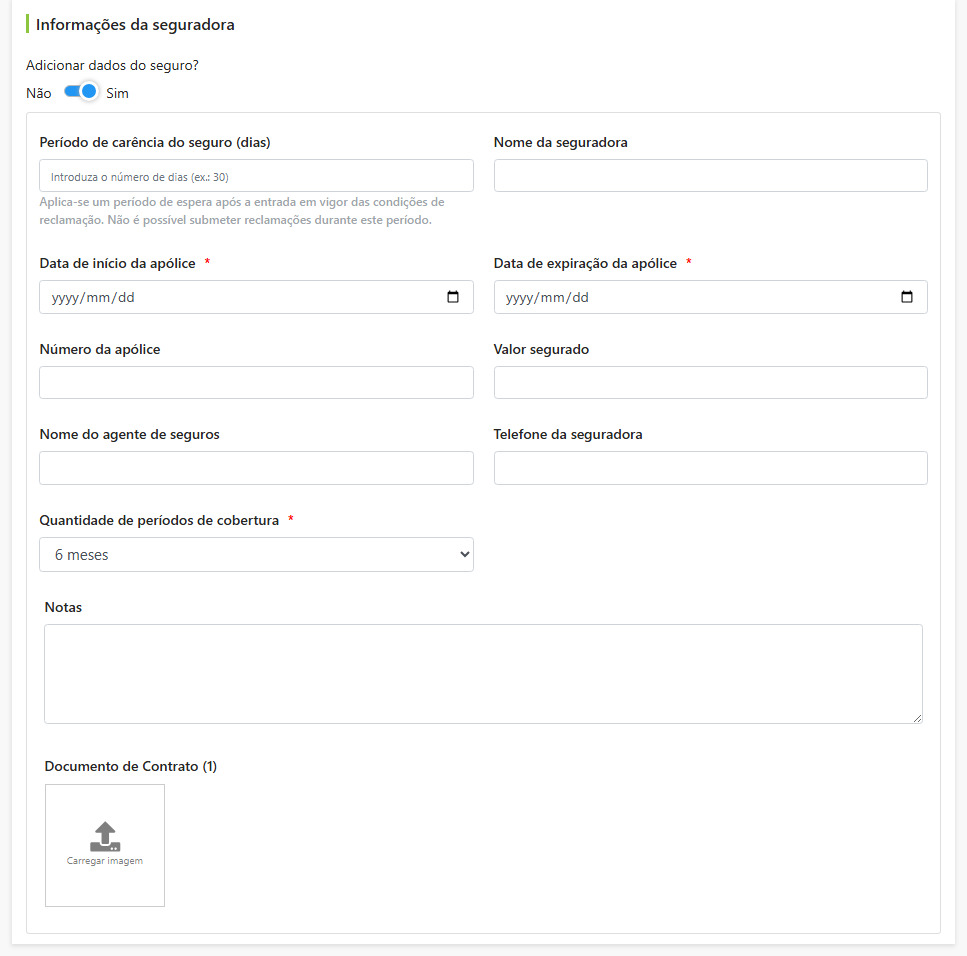
Task: Click the Notas textarea resize handle
Action: click(918, 719)
